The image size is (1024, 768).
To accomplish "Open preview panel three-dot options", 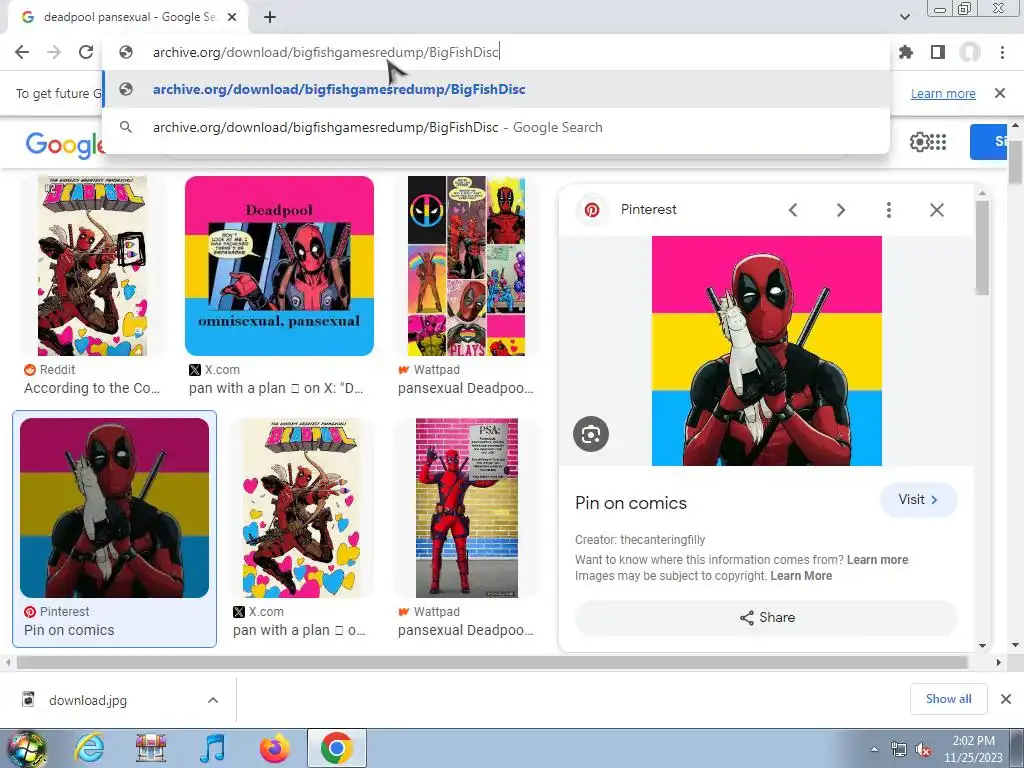I will pos(888,210).
